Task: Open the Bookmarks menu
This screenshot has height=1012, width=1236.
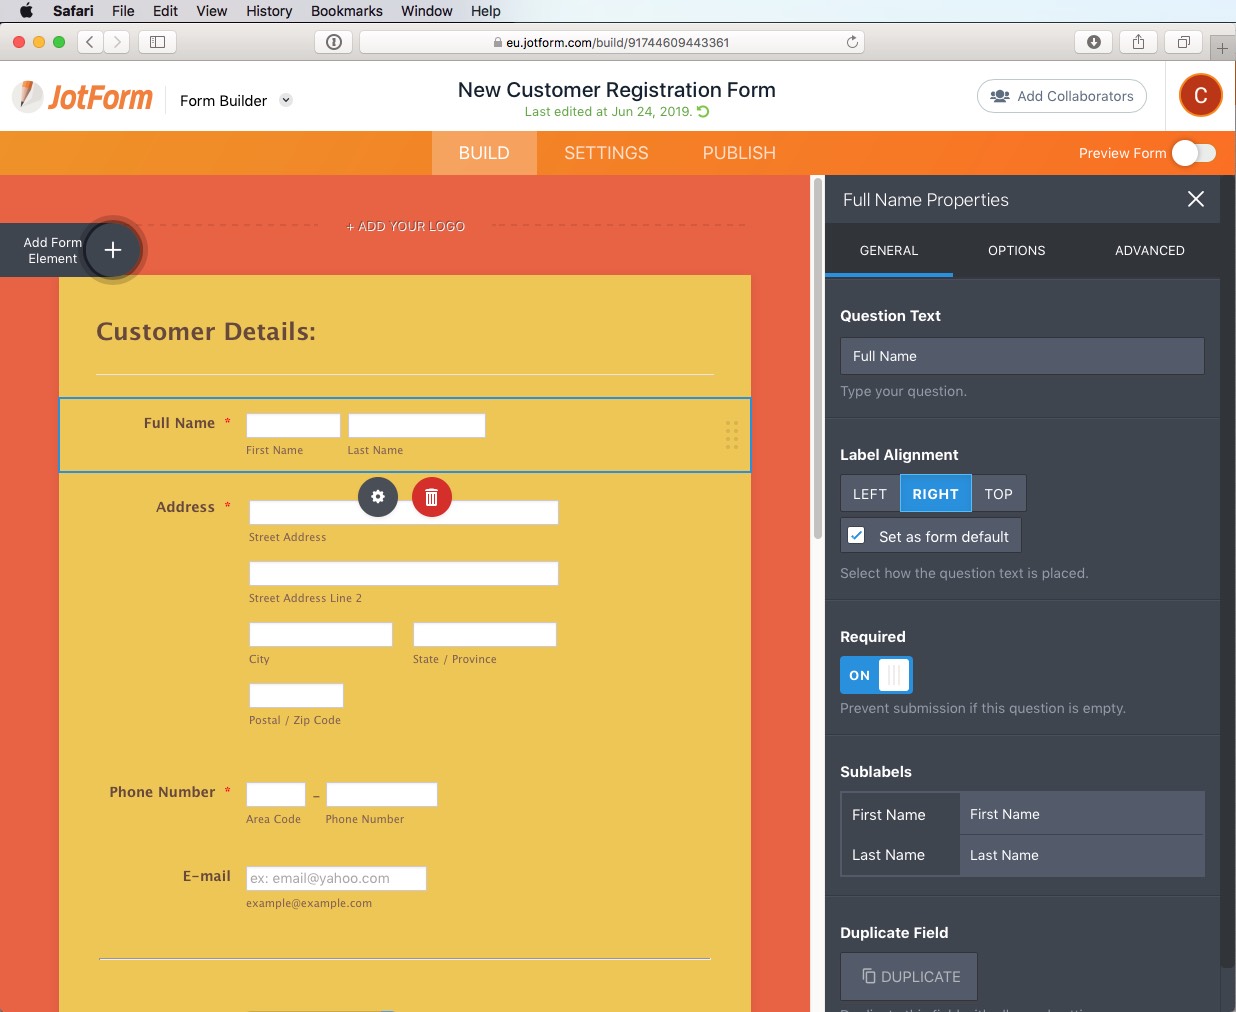Action: coord(347,11)
